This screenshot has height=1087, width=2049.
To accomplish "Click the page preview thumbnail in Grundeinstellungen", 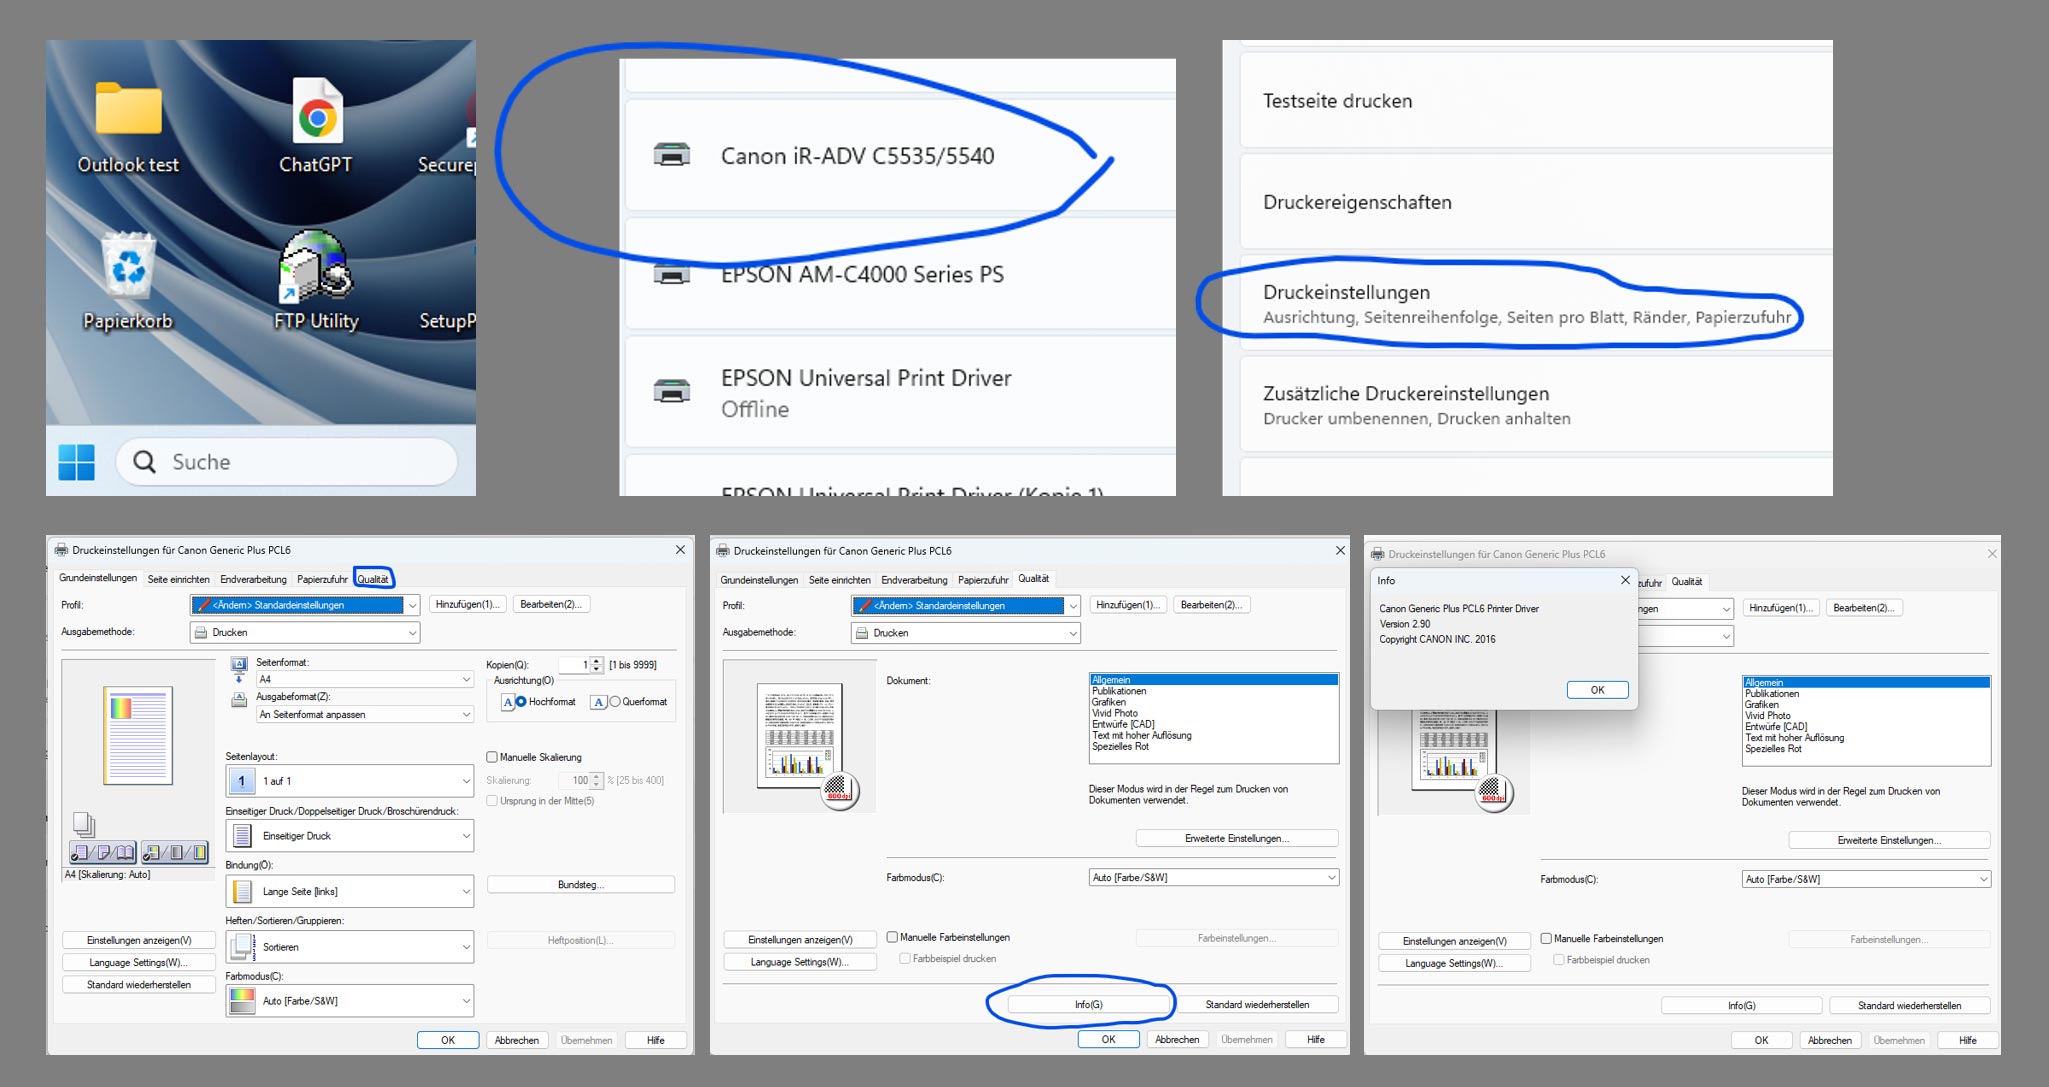I will (138, 735).
